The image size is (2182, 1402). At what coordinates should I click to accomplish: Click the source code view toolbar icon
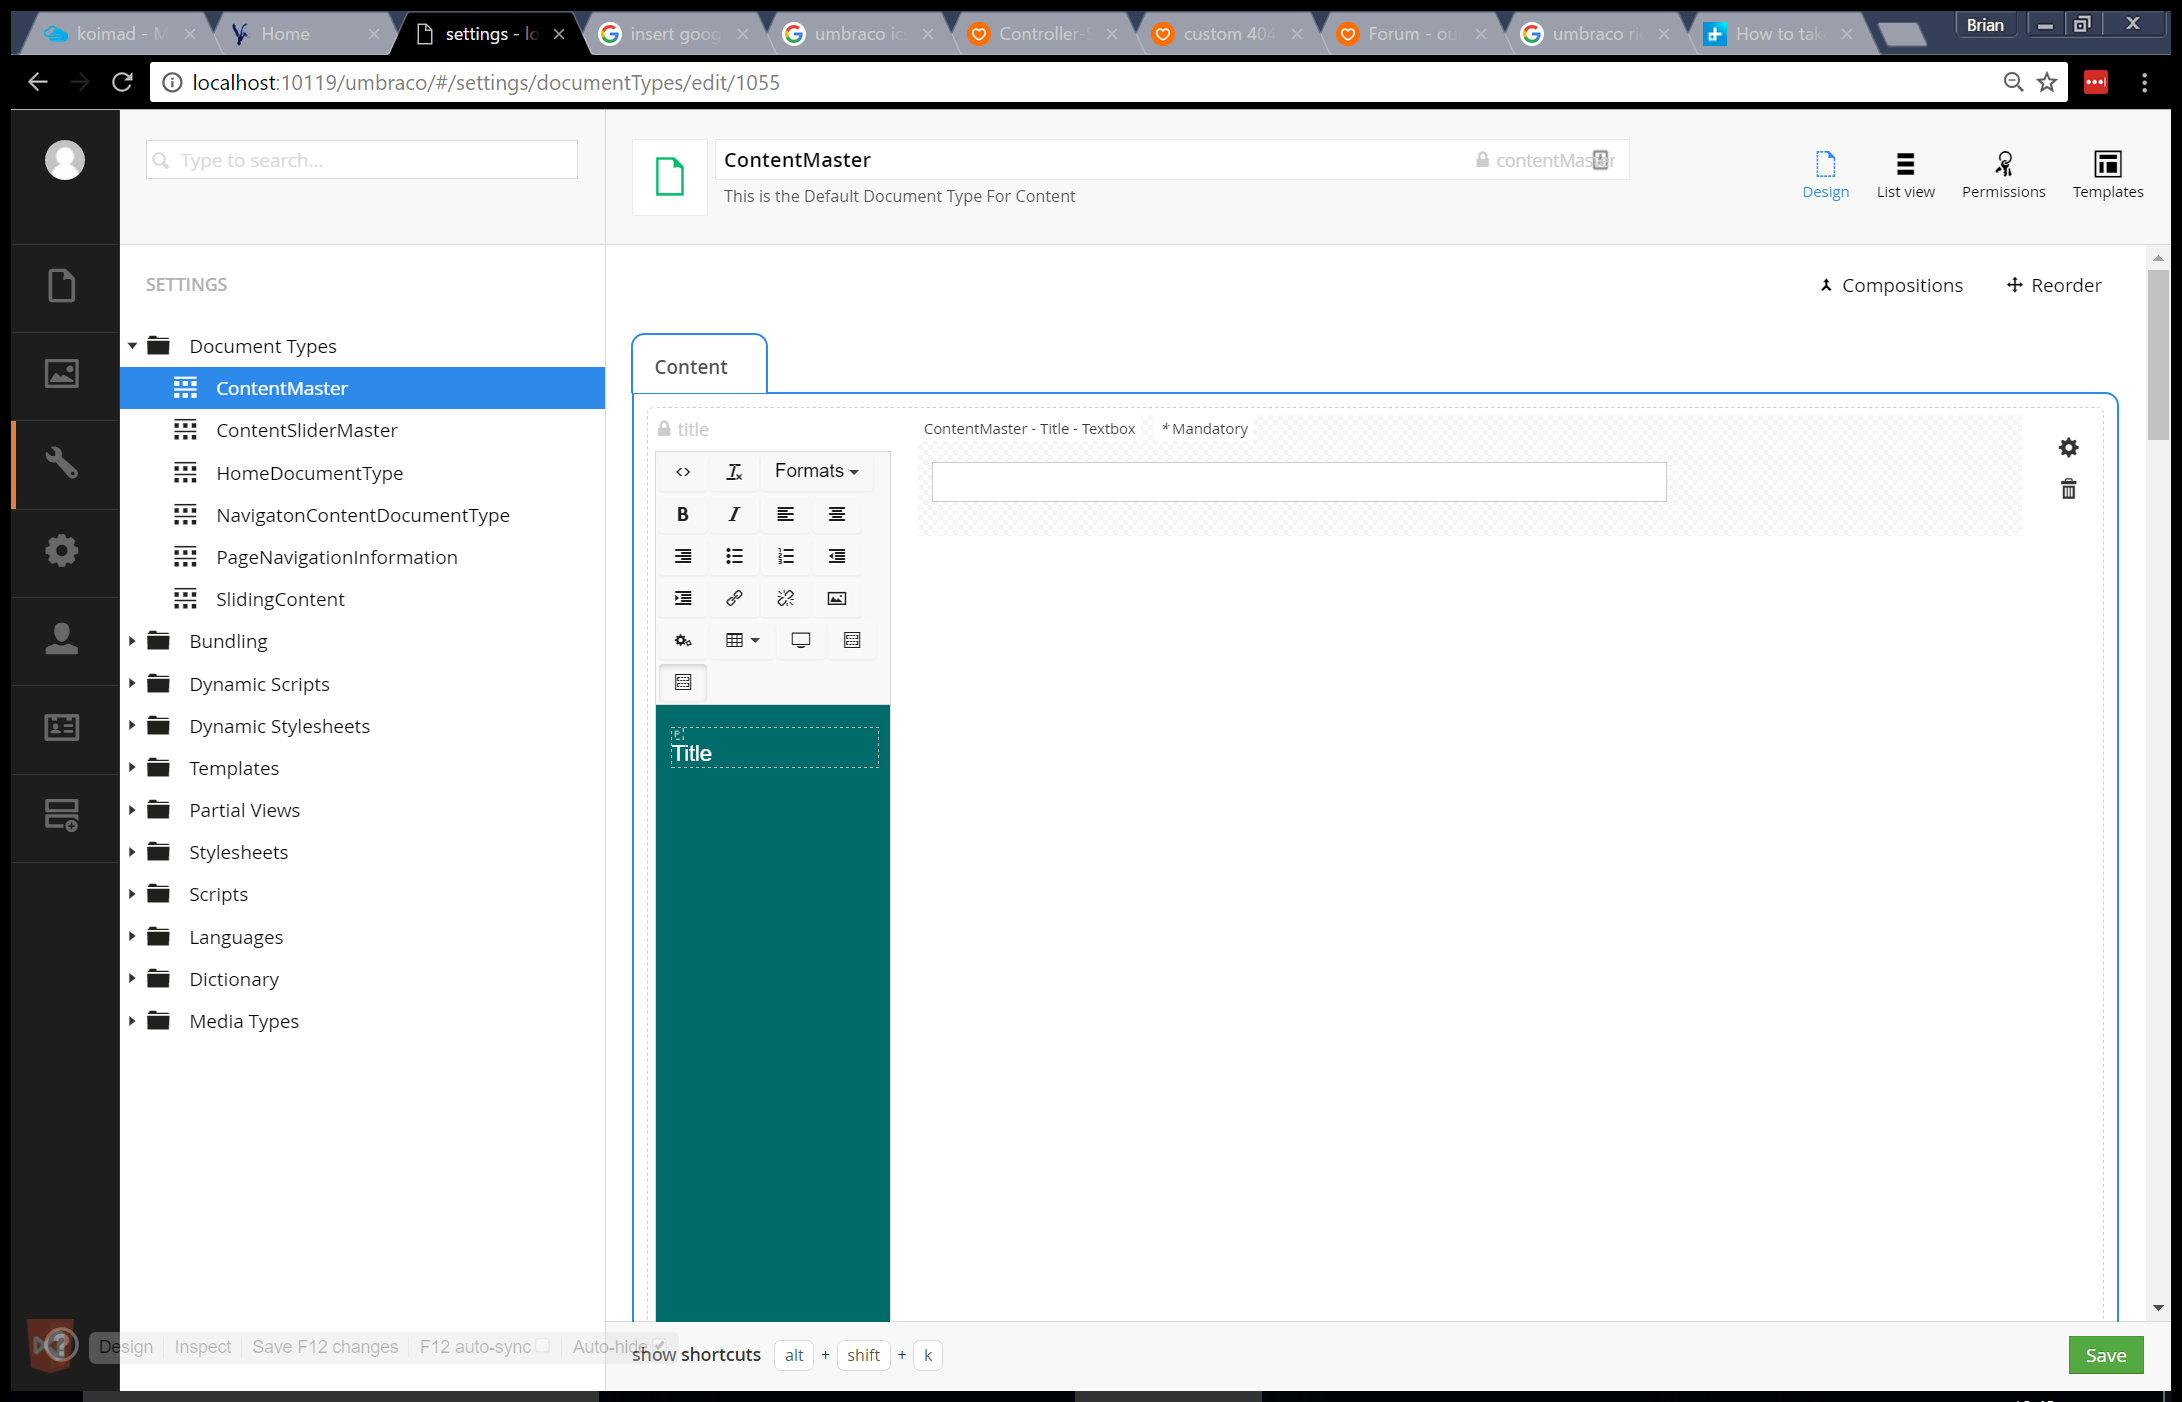[682, 471]
